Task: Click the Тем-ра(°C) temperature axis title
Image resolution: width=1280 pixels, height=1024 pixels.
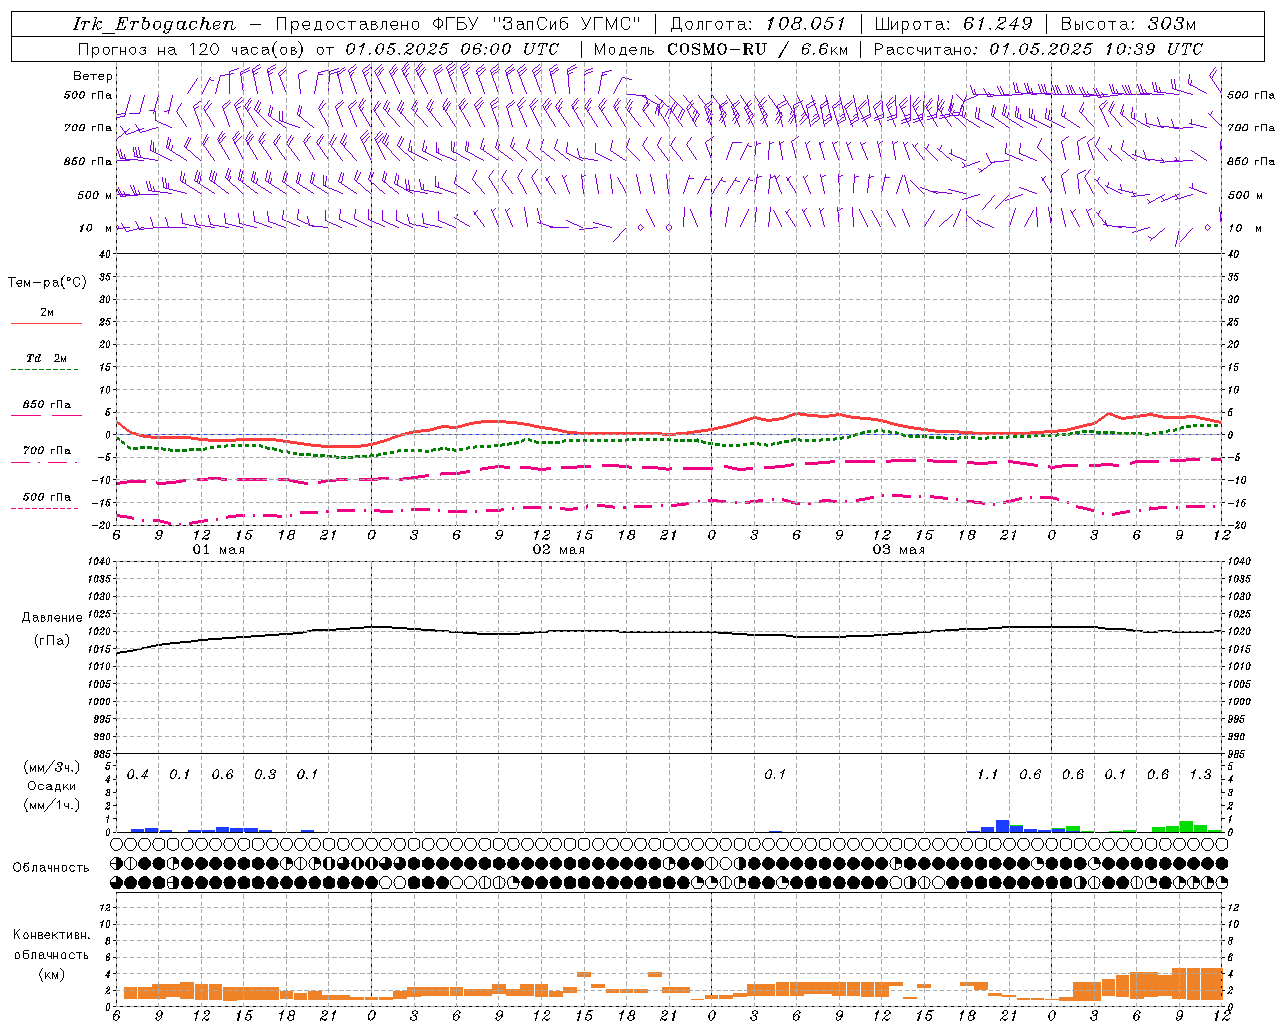Action: click(x=47, y=283)
